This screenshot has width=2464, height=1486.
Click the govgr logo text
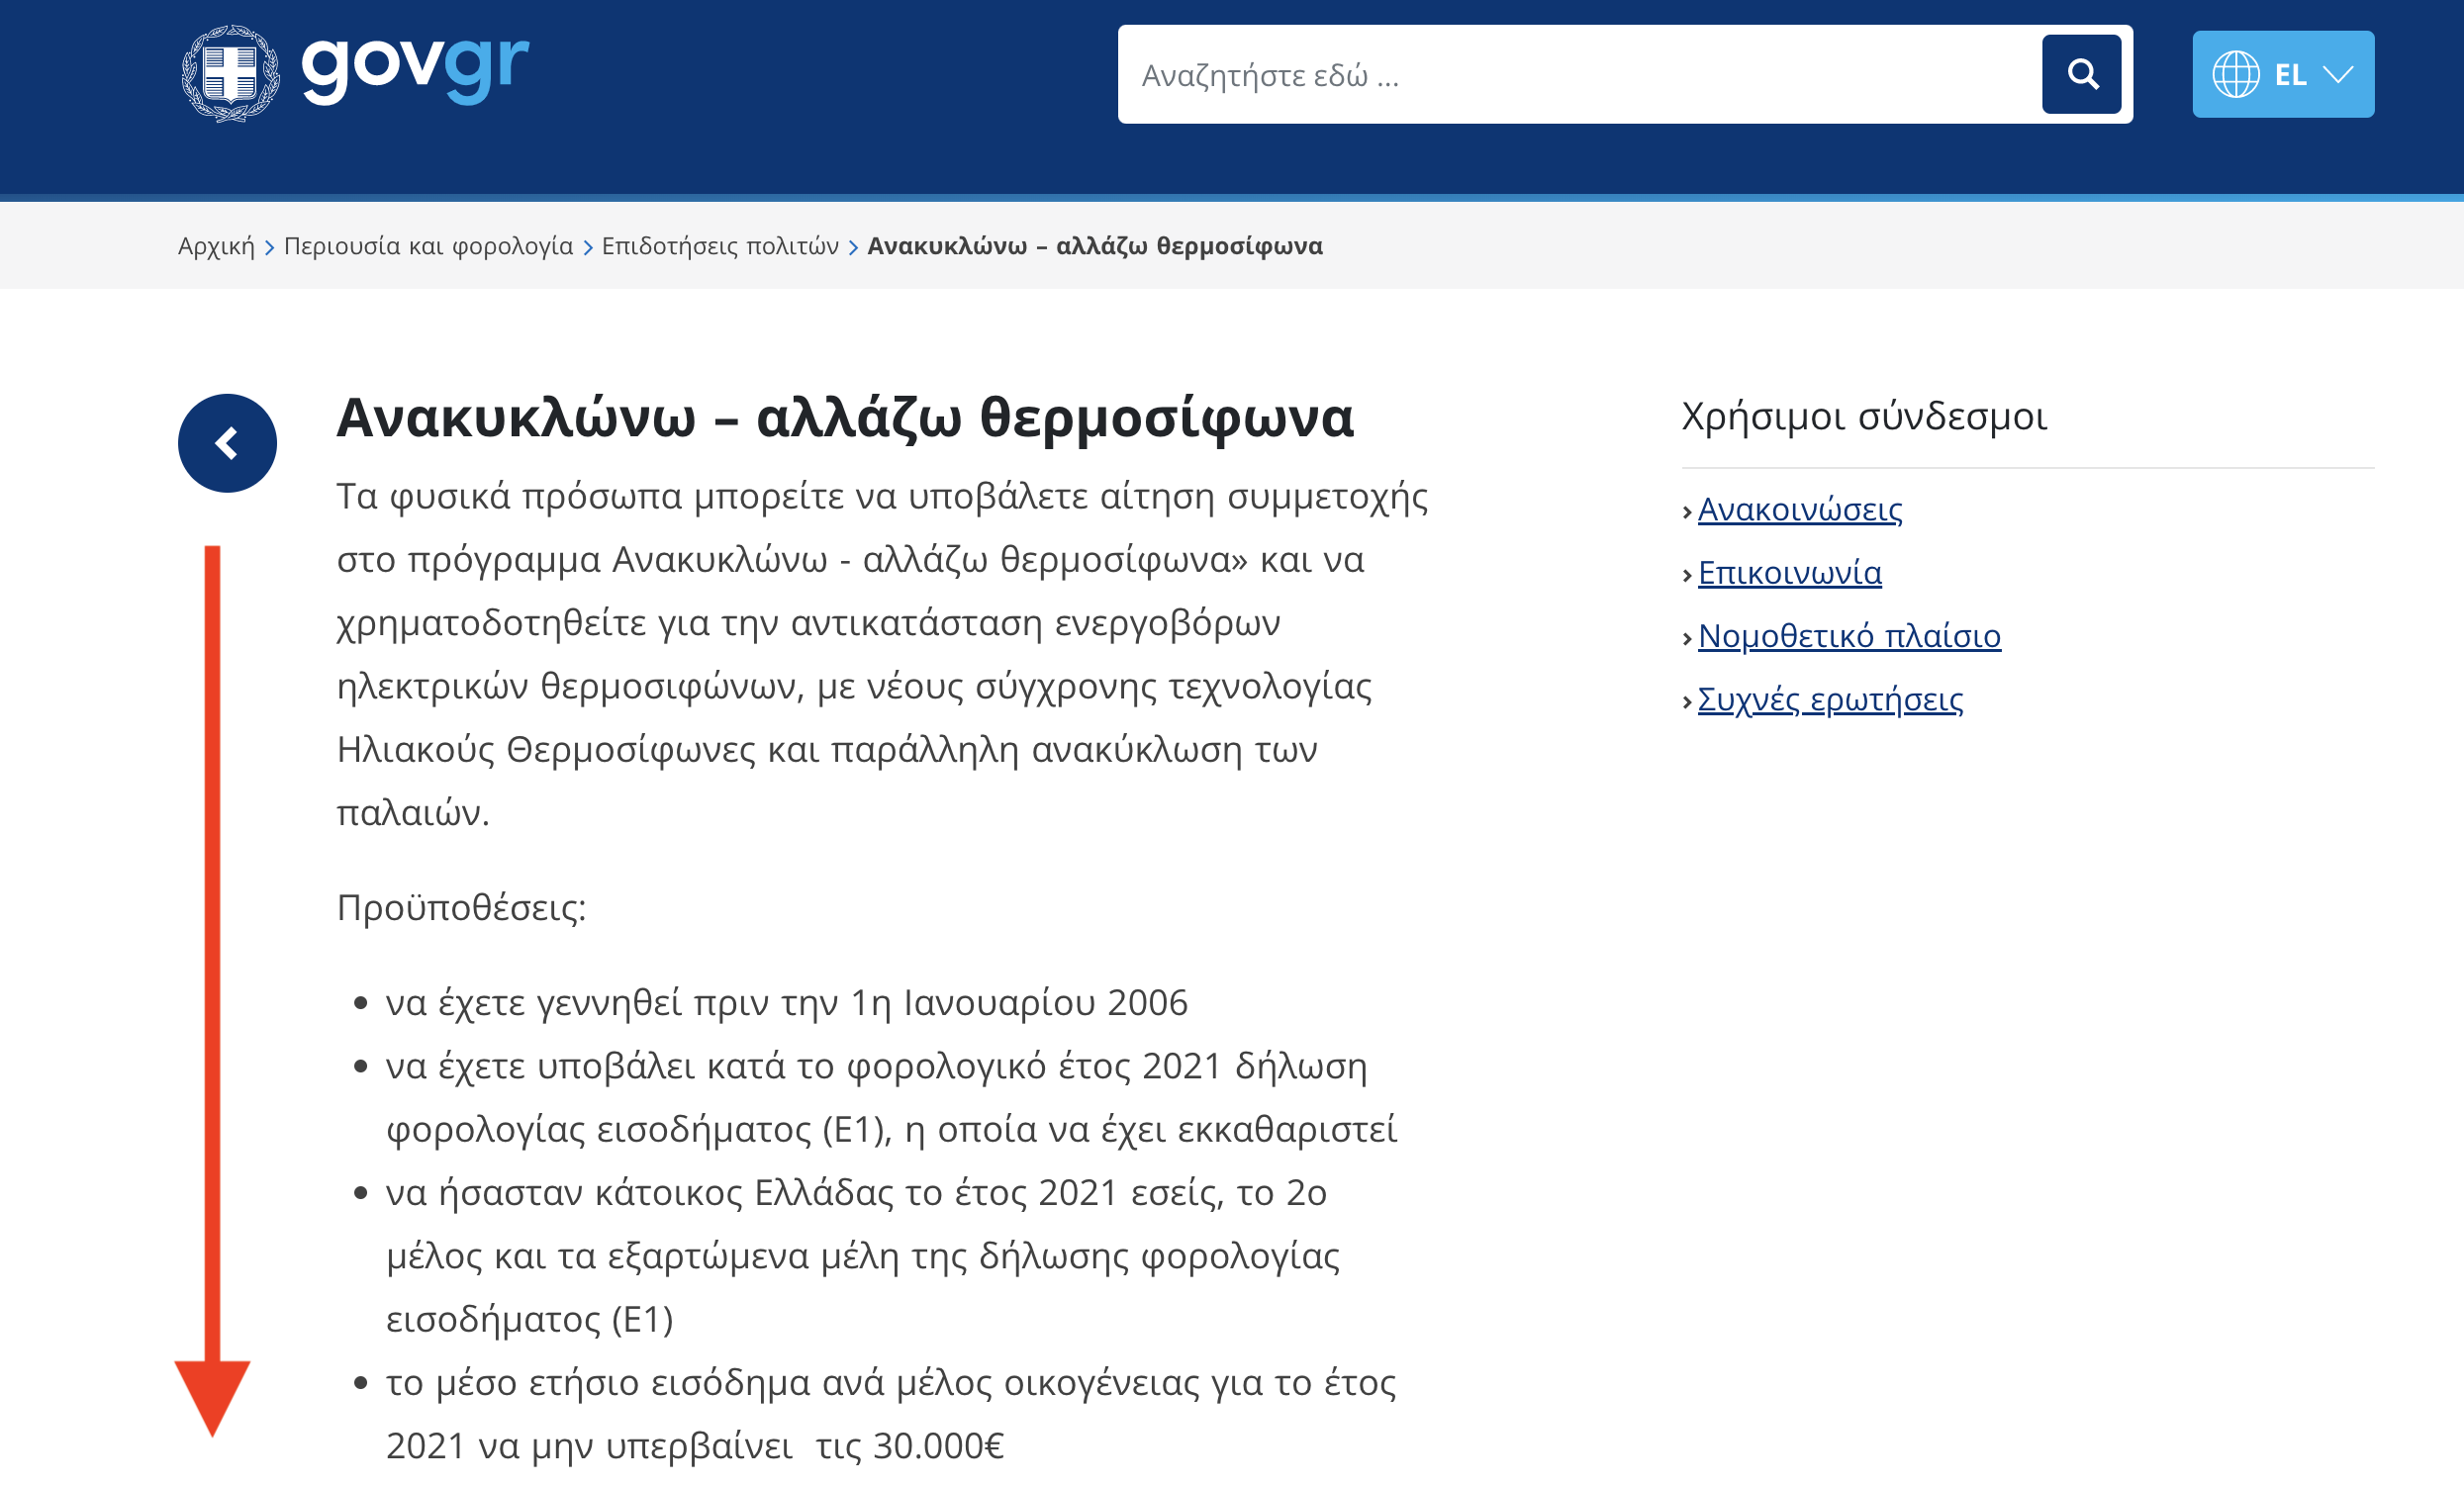(414, 66)
